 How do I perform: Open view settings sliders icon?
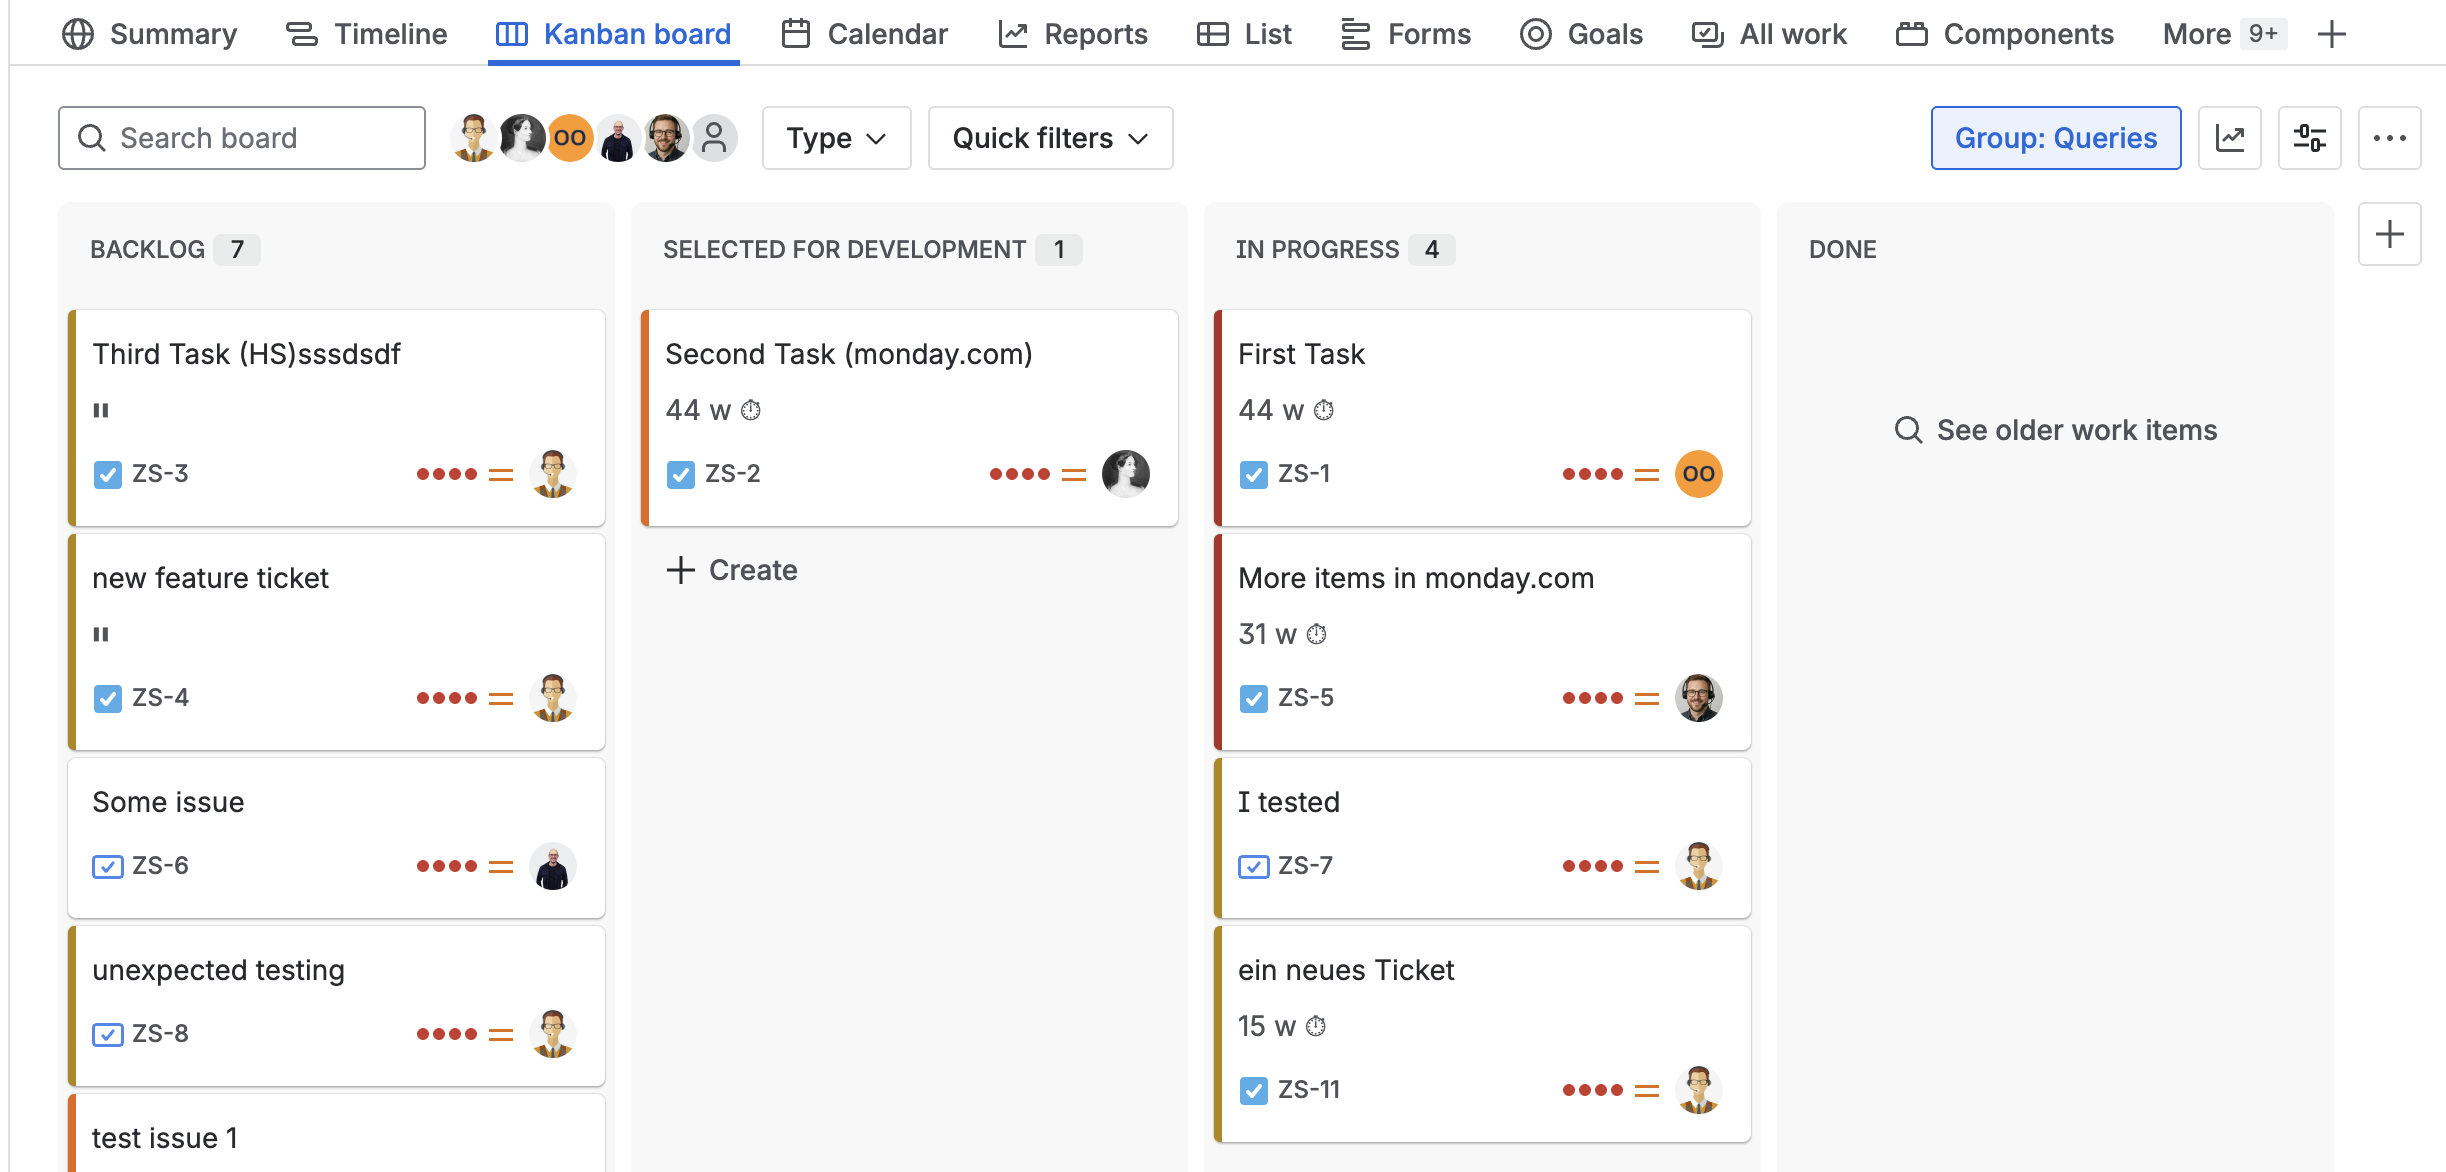tap(2309, 138)
